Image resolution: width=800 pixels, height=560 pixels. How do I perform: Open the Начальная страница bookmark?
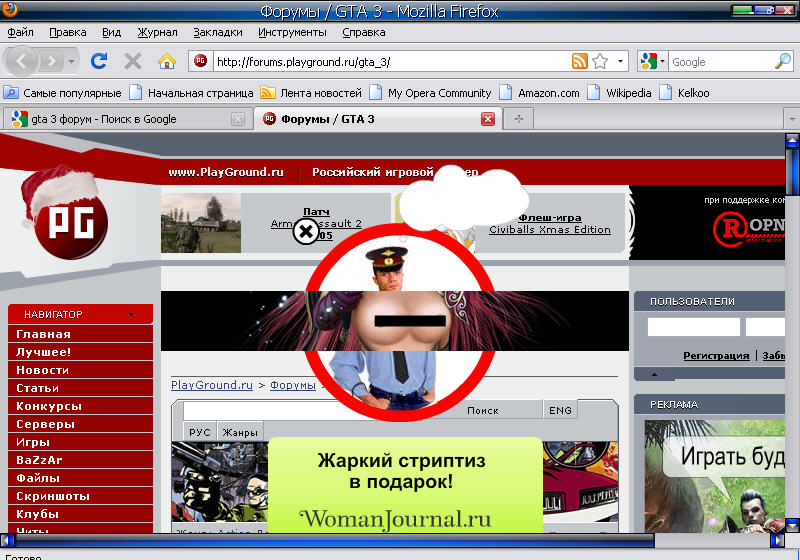[191, 93]
